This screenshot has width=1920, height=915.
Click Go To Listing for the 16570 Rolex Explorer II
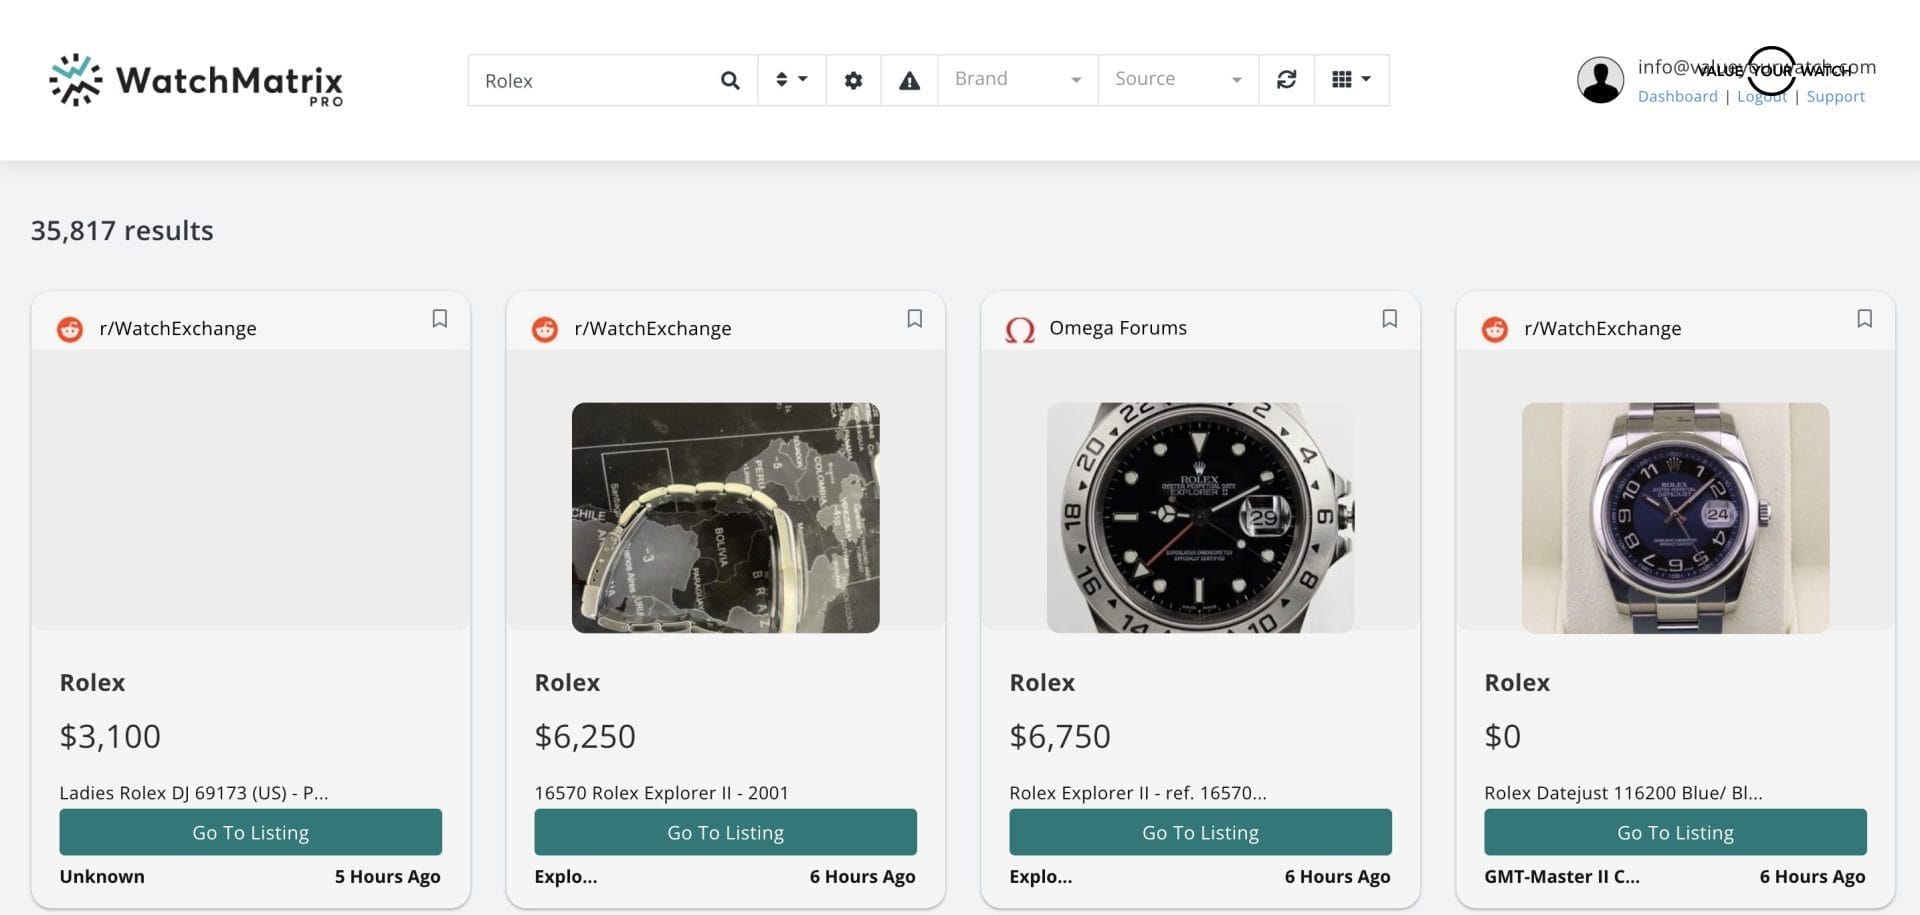(x=725, y=831)
